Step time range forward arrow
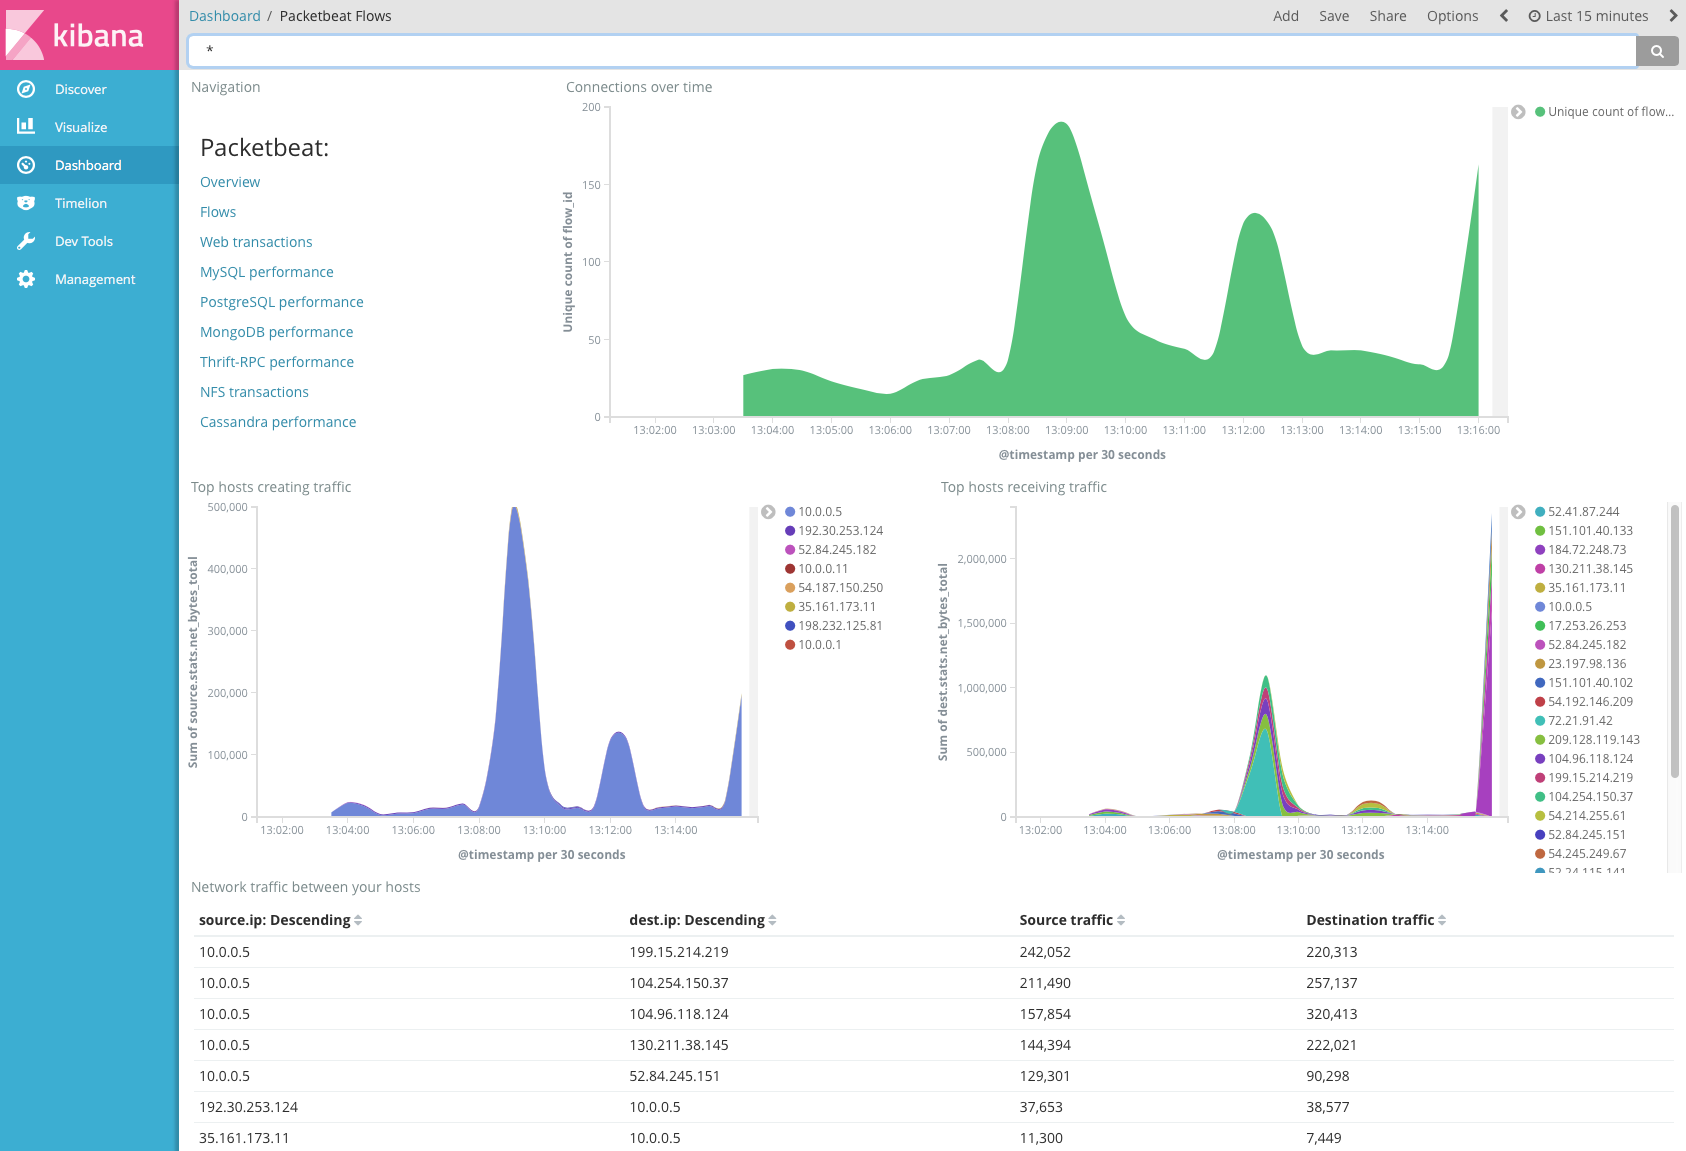Image resolution: width=1686 pixels, height=1151 pixels. tap(1673, 16)
